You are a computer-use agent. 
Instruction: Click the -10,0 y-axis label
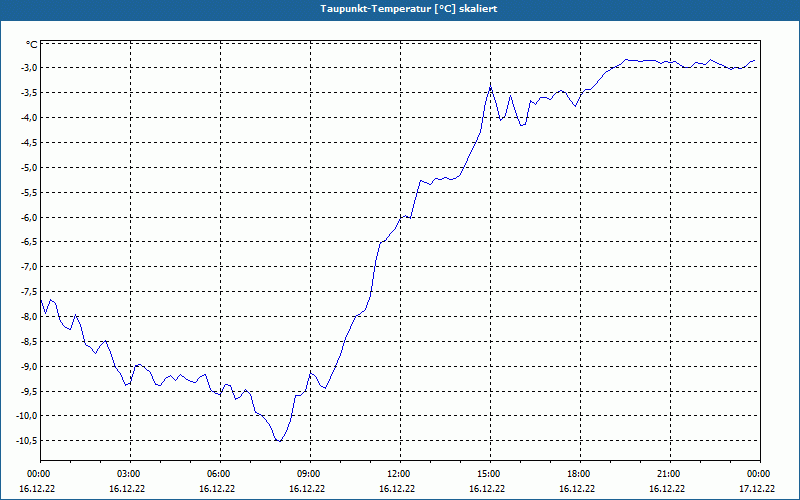(27, 416)
